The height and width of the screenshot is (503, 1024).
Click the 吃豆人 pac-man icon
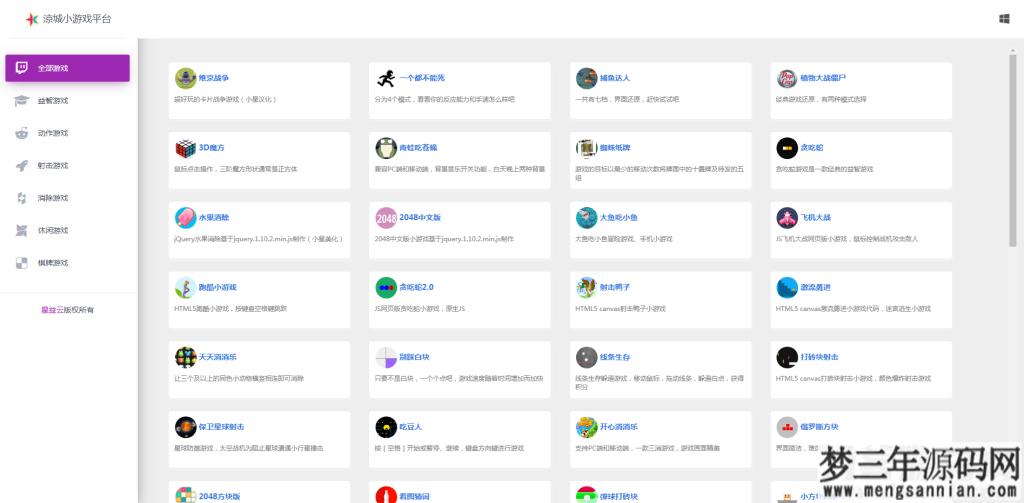386,427
